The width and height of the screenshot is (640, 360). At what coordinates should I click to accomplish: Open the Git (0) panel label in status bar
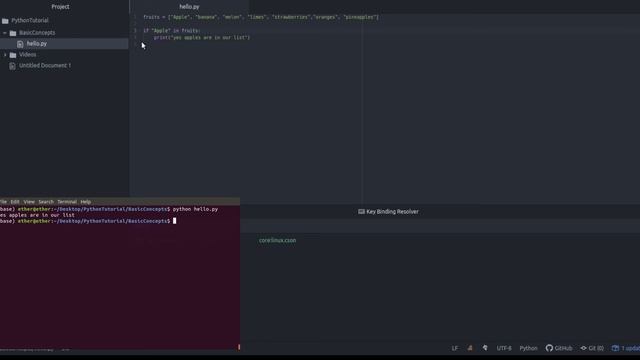tap(596, 348)
